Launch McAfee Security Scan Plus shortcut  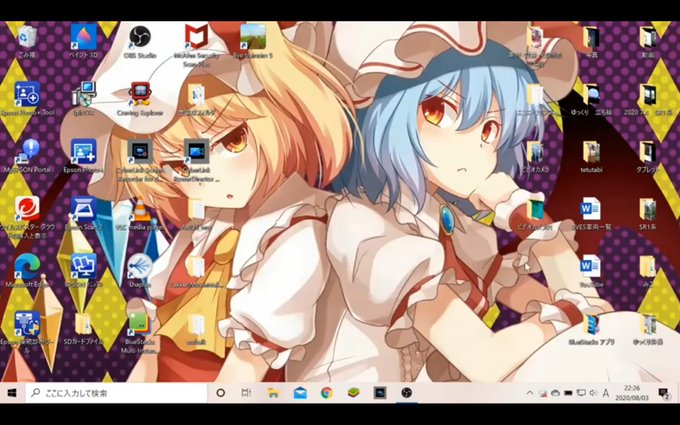point(196,37)
